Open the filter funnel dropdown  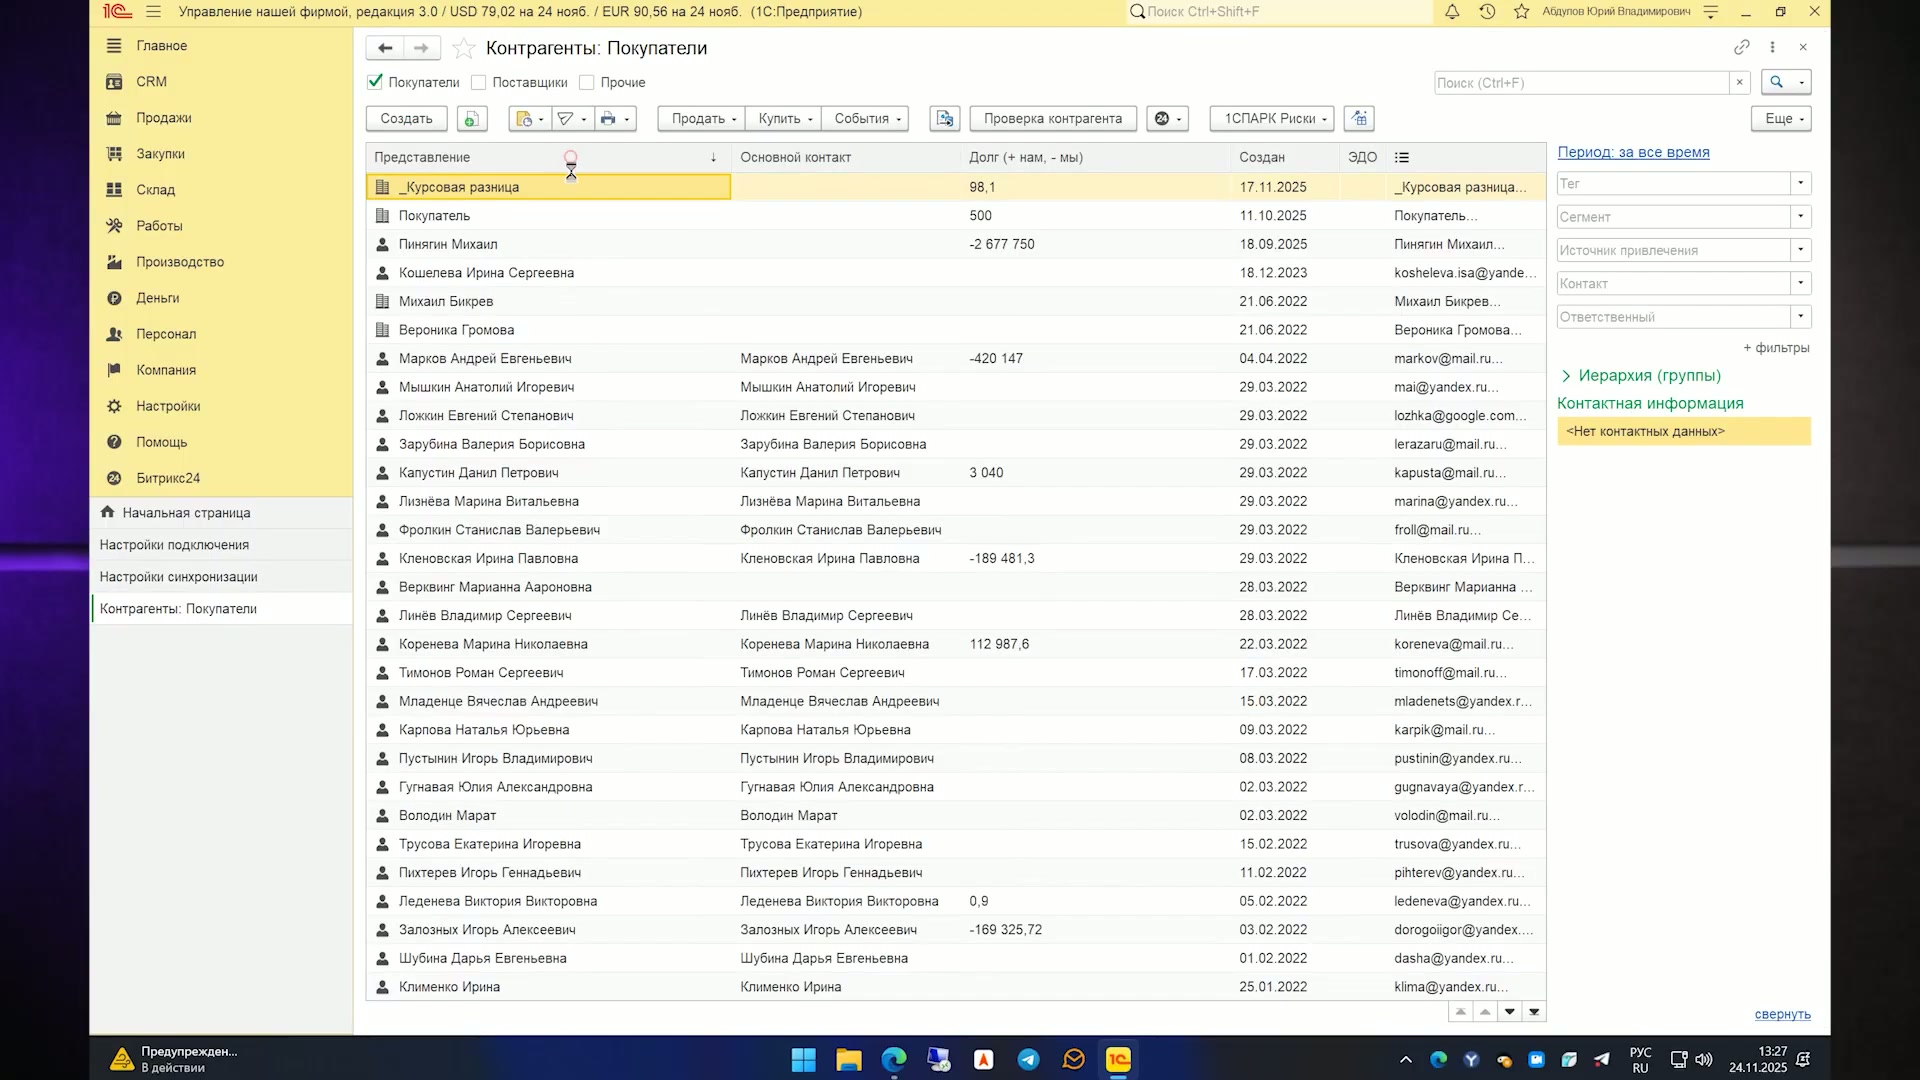click(x=571, y=119)
